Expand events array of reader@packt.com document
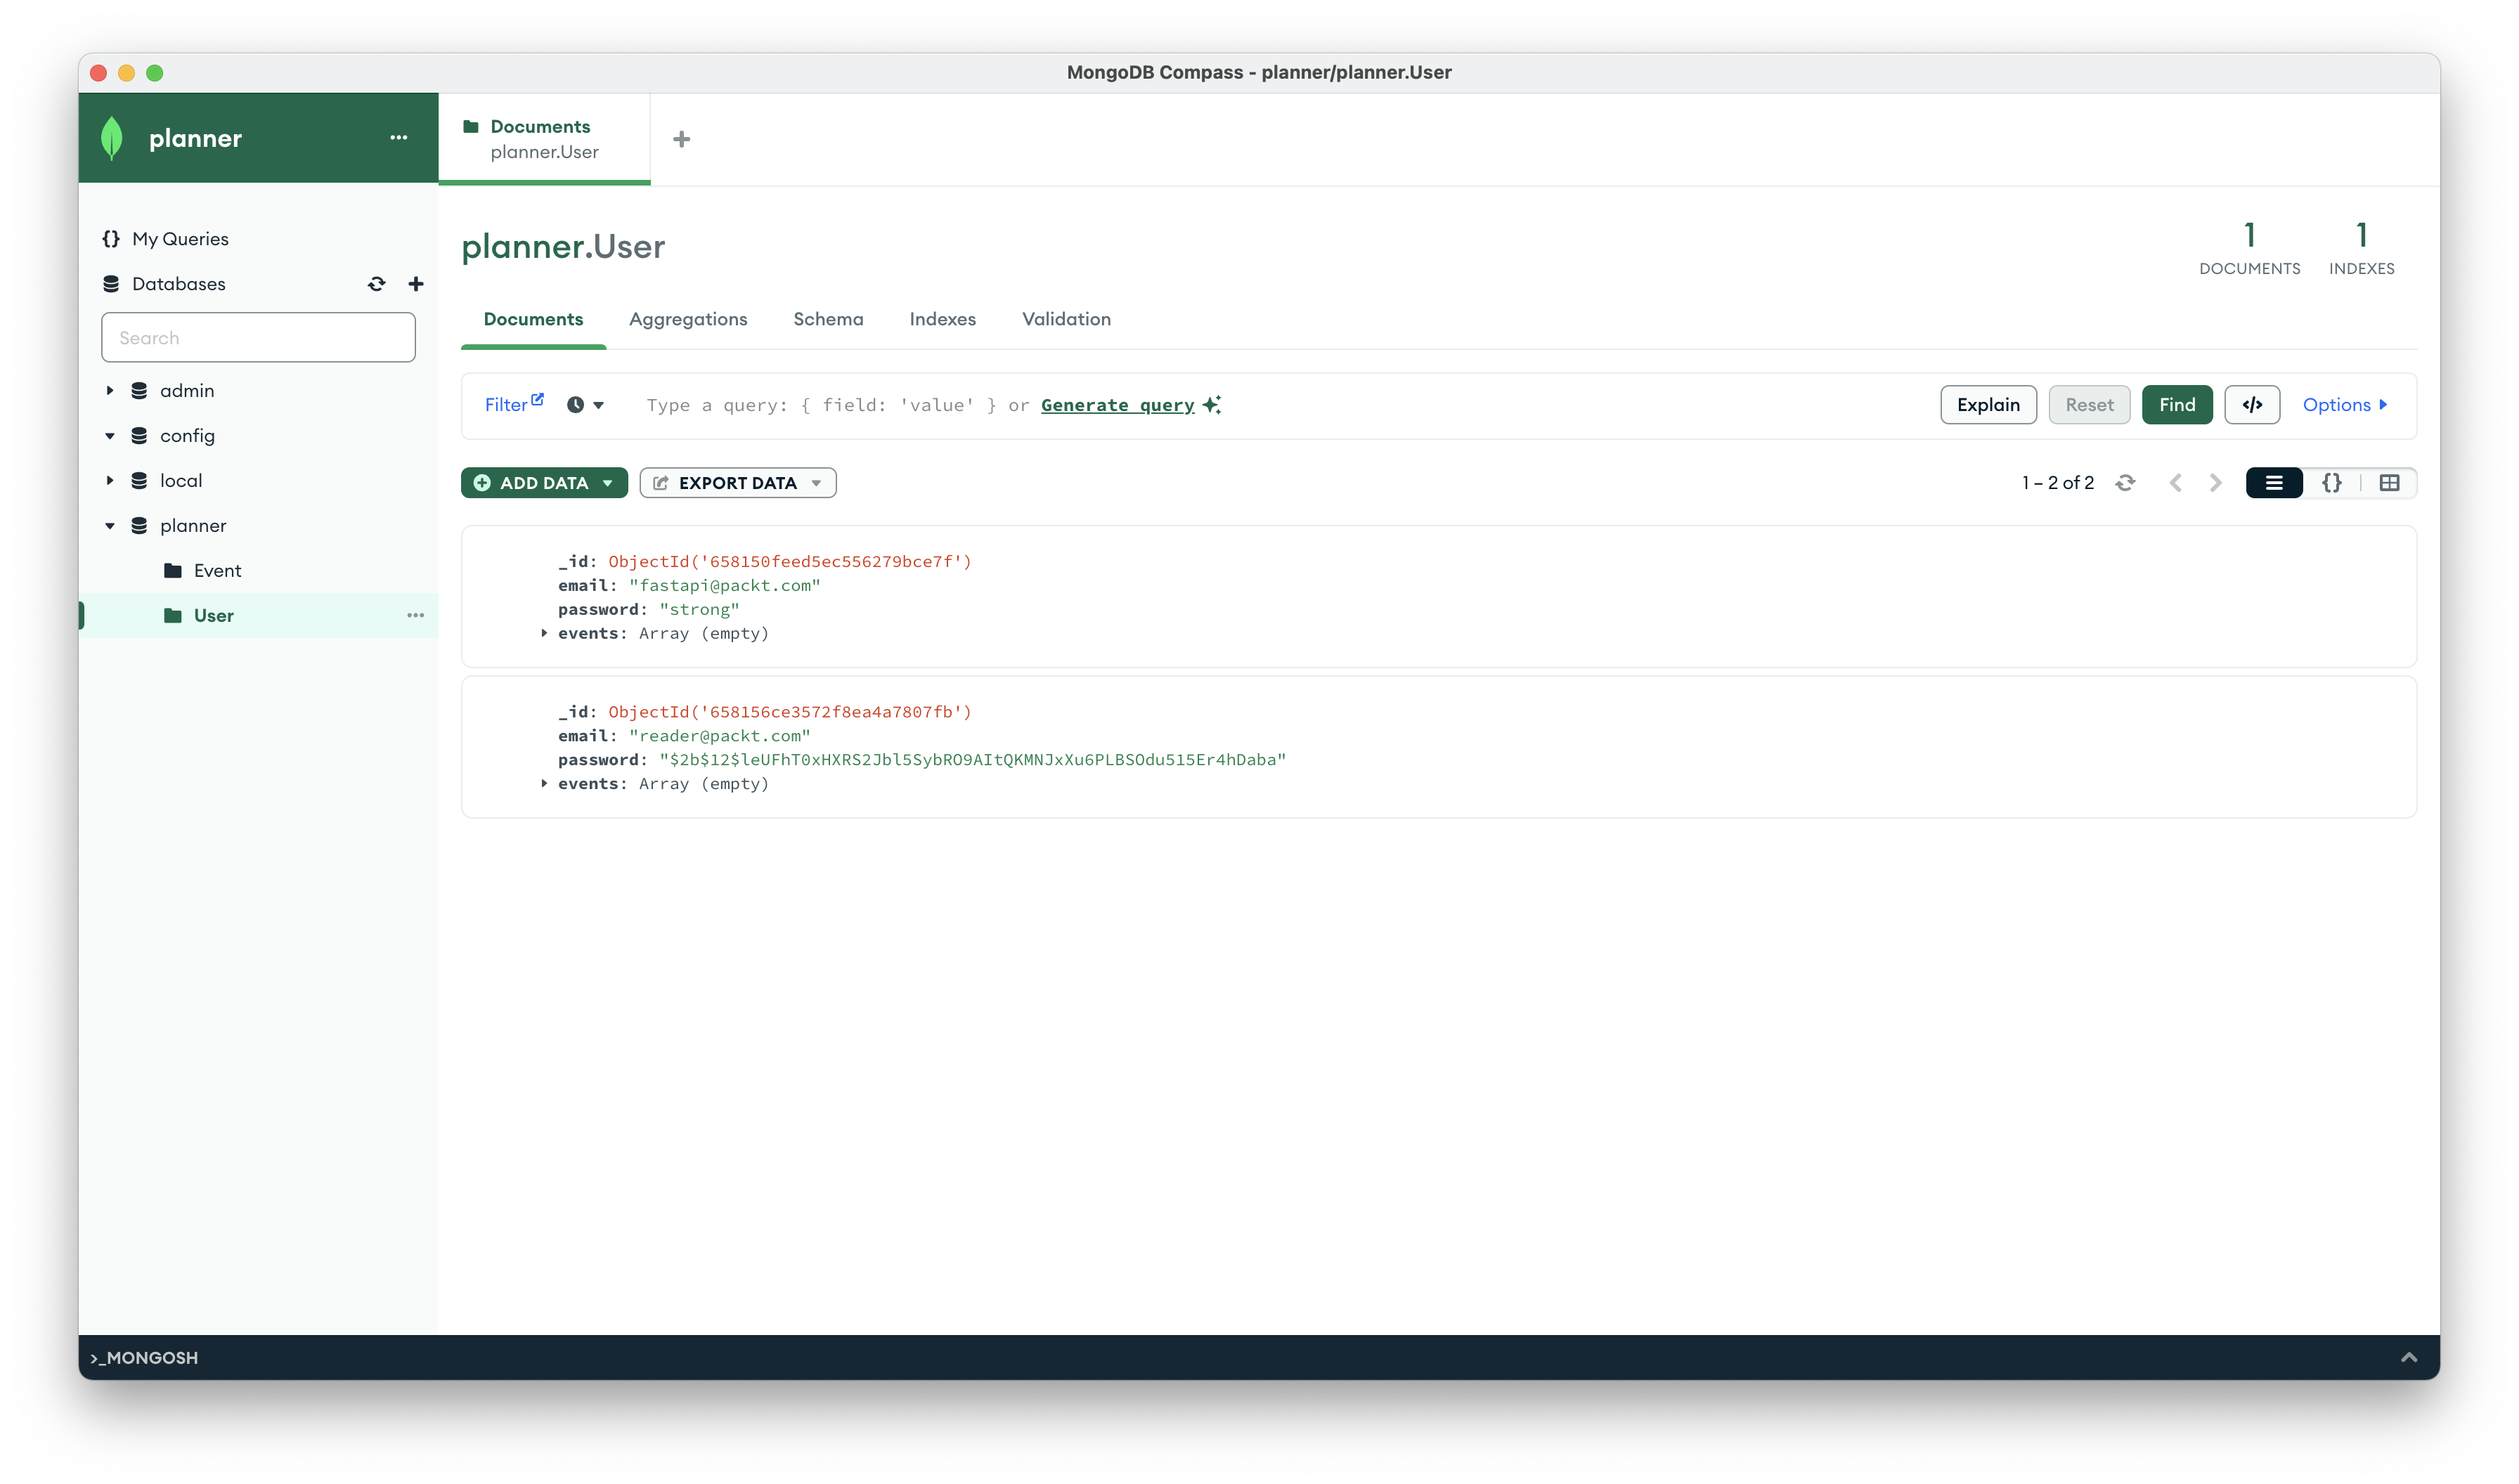 544,784
